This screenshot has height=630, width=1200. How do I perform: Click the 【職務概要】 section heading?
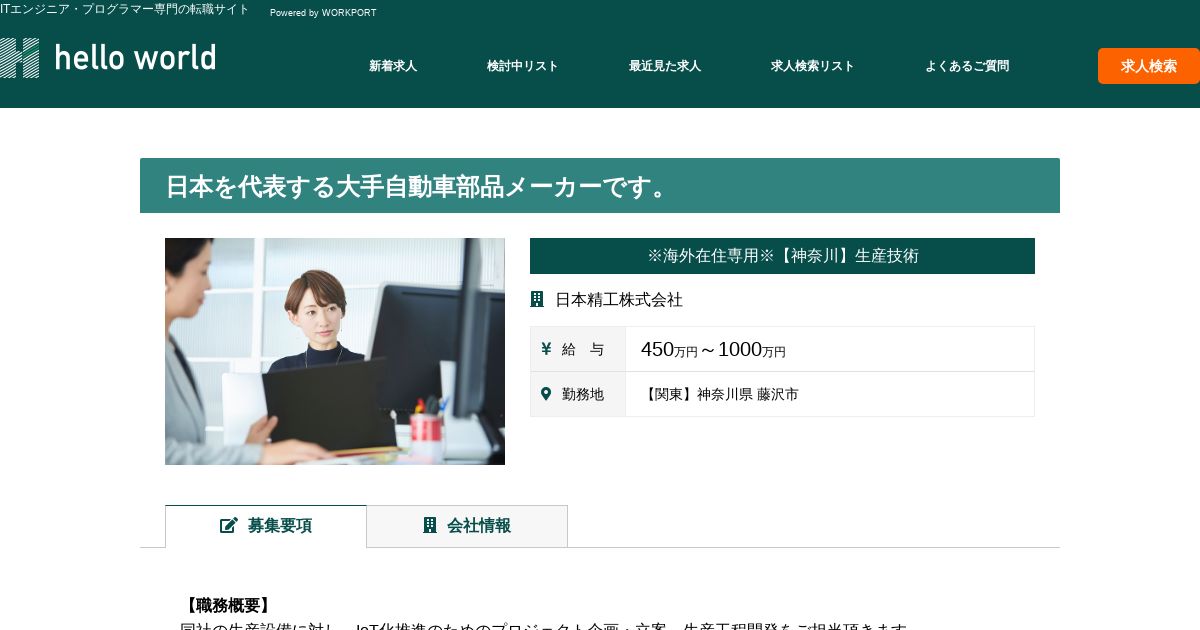click(228, 605)
